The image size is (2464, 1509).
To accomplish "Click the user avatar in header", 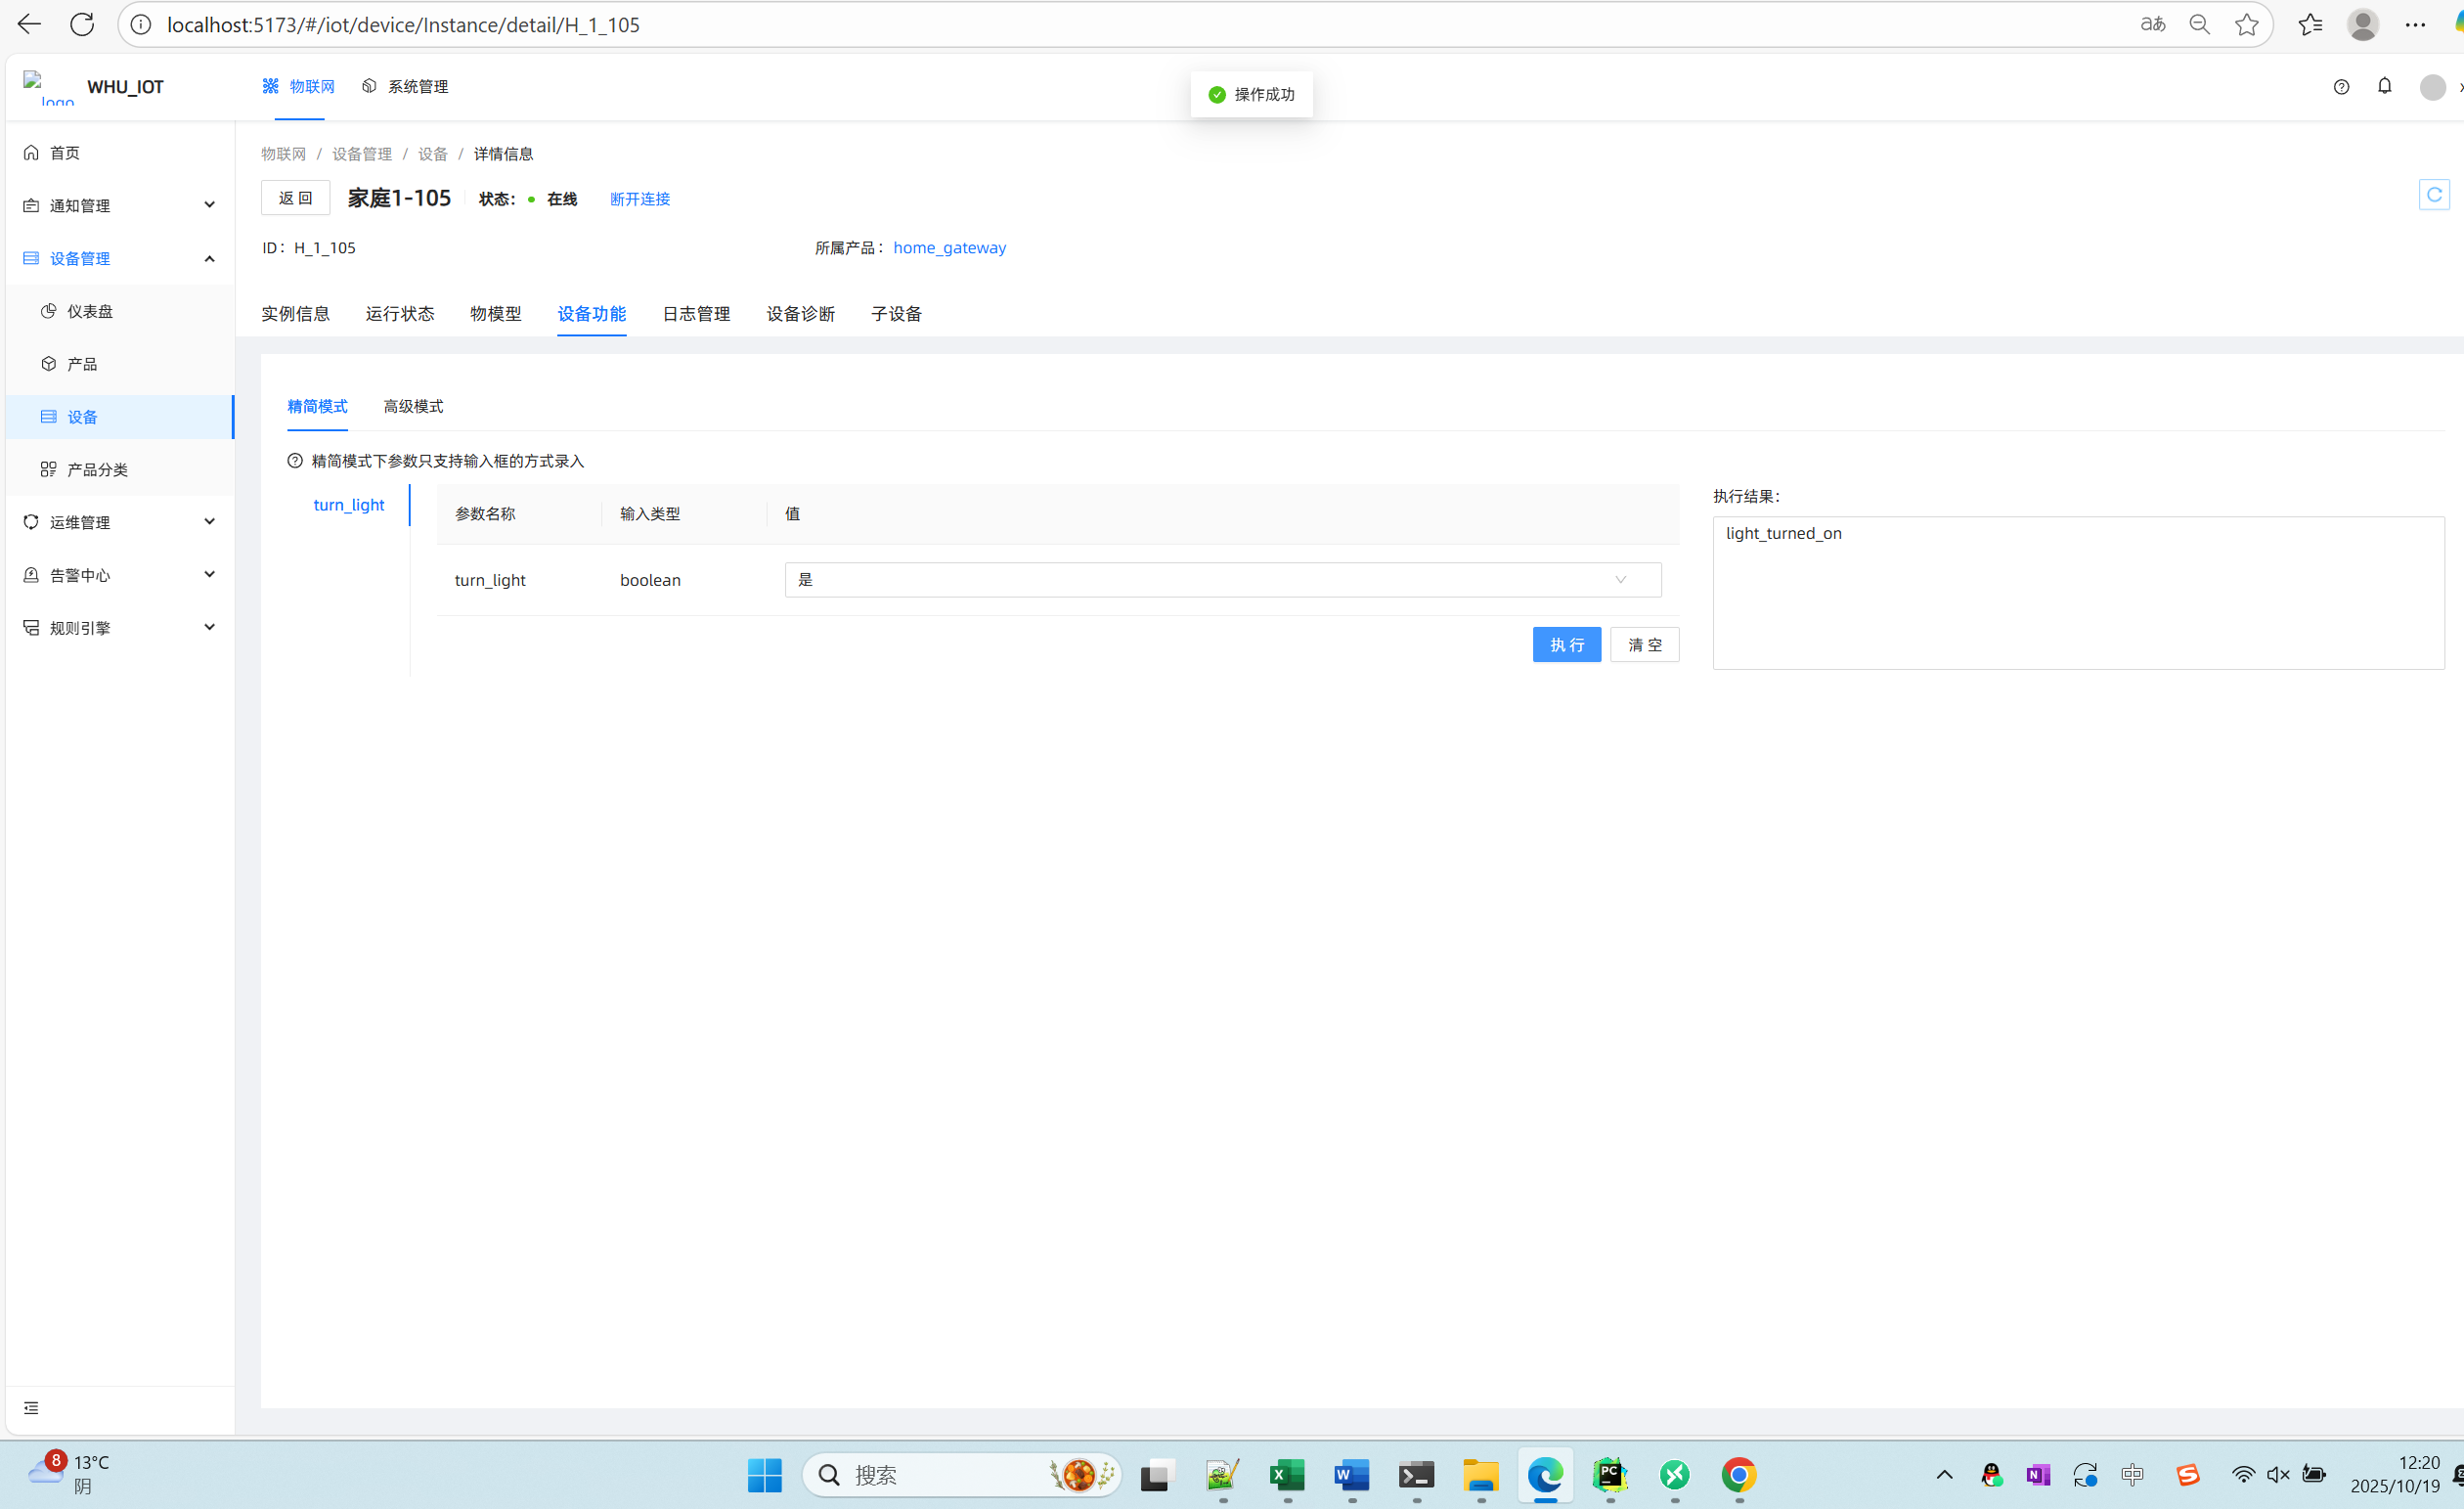I will (x=2432, y=87).
